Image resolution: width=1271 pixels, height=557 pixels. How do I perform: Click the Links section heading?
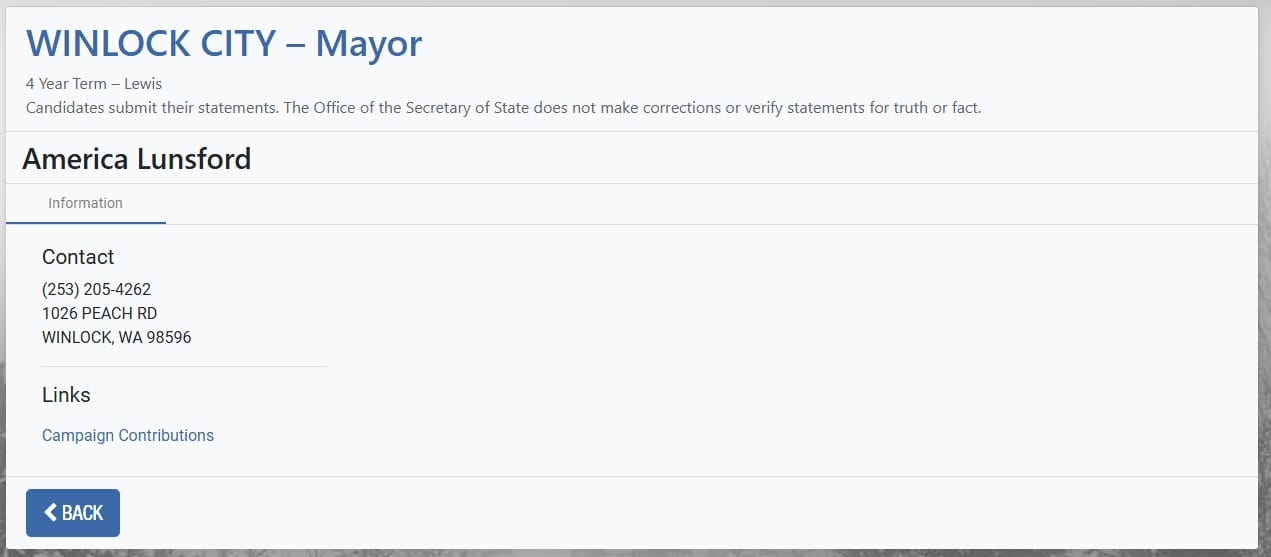pyautogui.click(x=66, y=395)
